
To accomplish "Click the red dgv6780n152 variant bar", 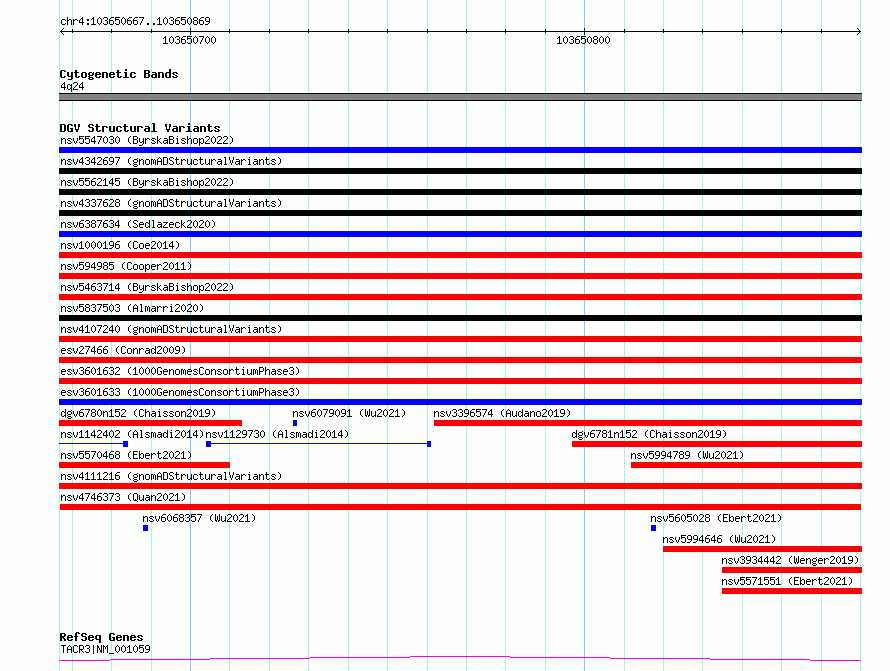I will pyautogui.click(x=150, y=423).
